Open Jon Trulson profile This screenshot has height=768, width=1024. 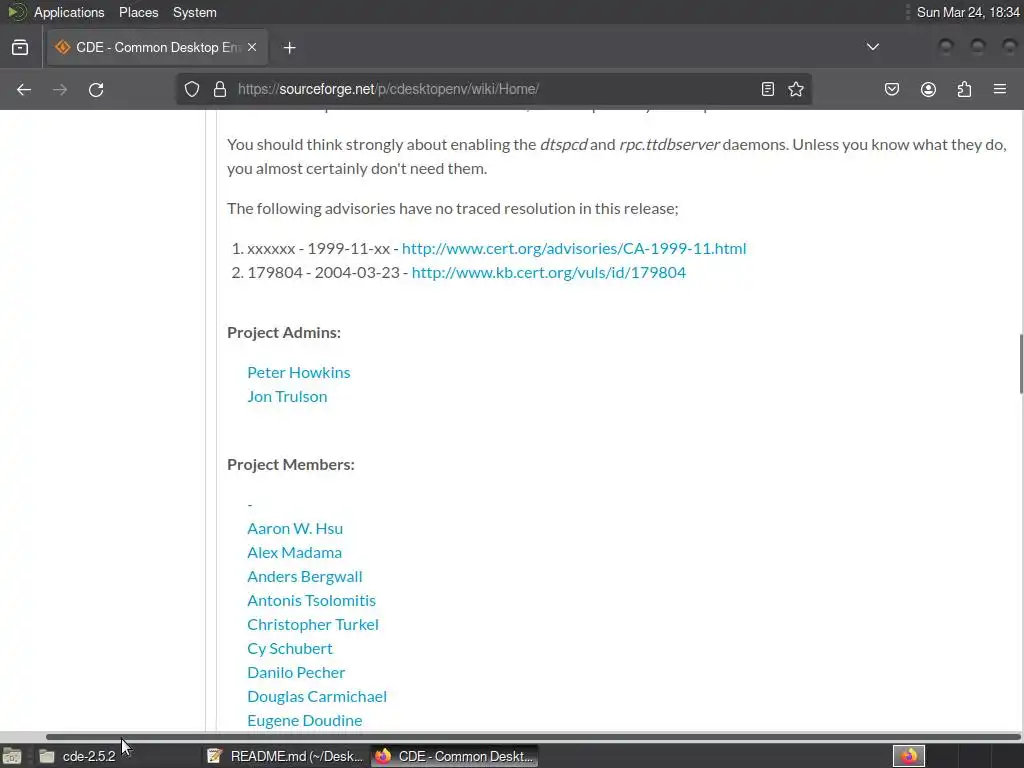coord(287,397)
